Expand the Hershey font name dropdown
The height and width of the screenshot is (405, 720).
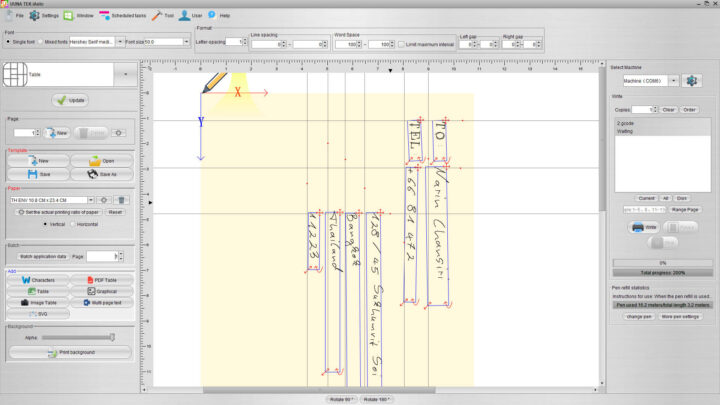pyautogui.click(x=120, y=42)
